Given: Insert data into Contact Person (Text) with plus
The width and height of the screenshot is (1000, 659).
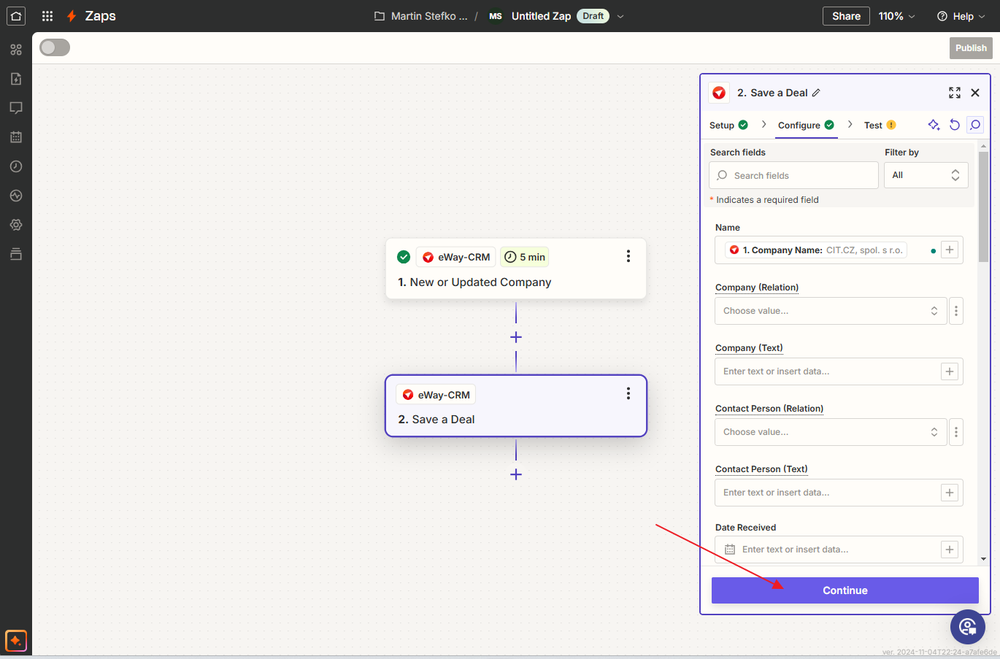Looking at the screenshot, I should tap(950, 492).
